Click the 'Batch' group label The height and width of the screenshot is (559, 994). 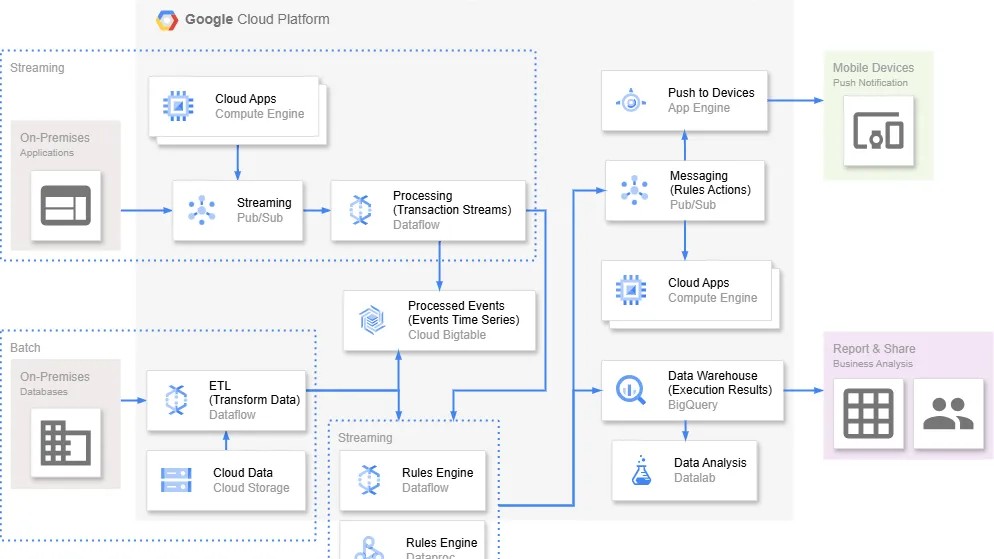pyautogui.click(x=25, y=348)
